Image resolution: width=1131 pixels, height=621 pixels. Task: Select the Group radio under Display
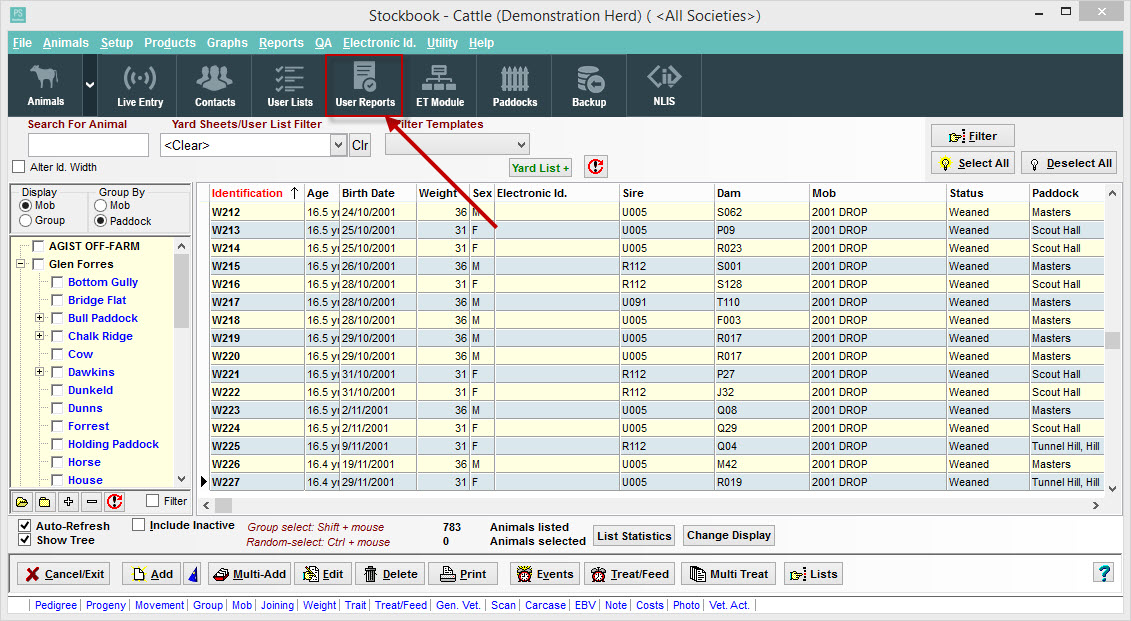(26, 221)
